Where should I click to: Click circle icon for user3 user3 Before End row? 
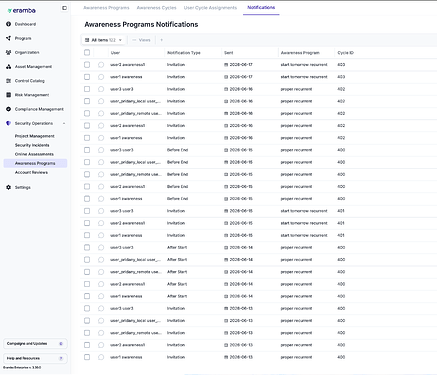(x=101, y=150)
